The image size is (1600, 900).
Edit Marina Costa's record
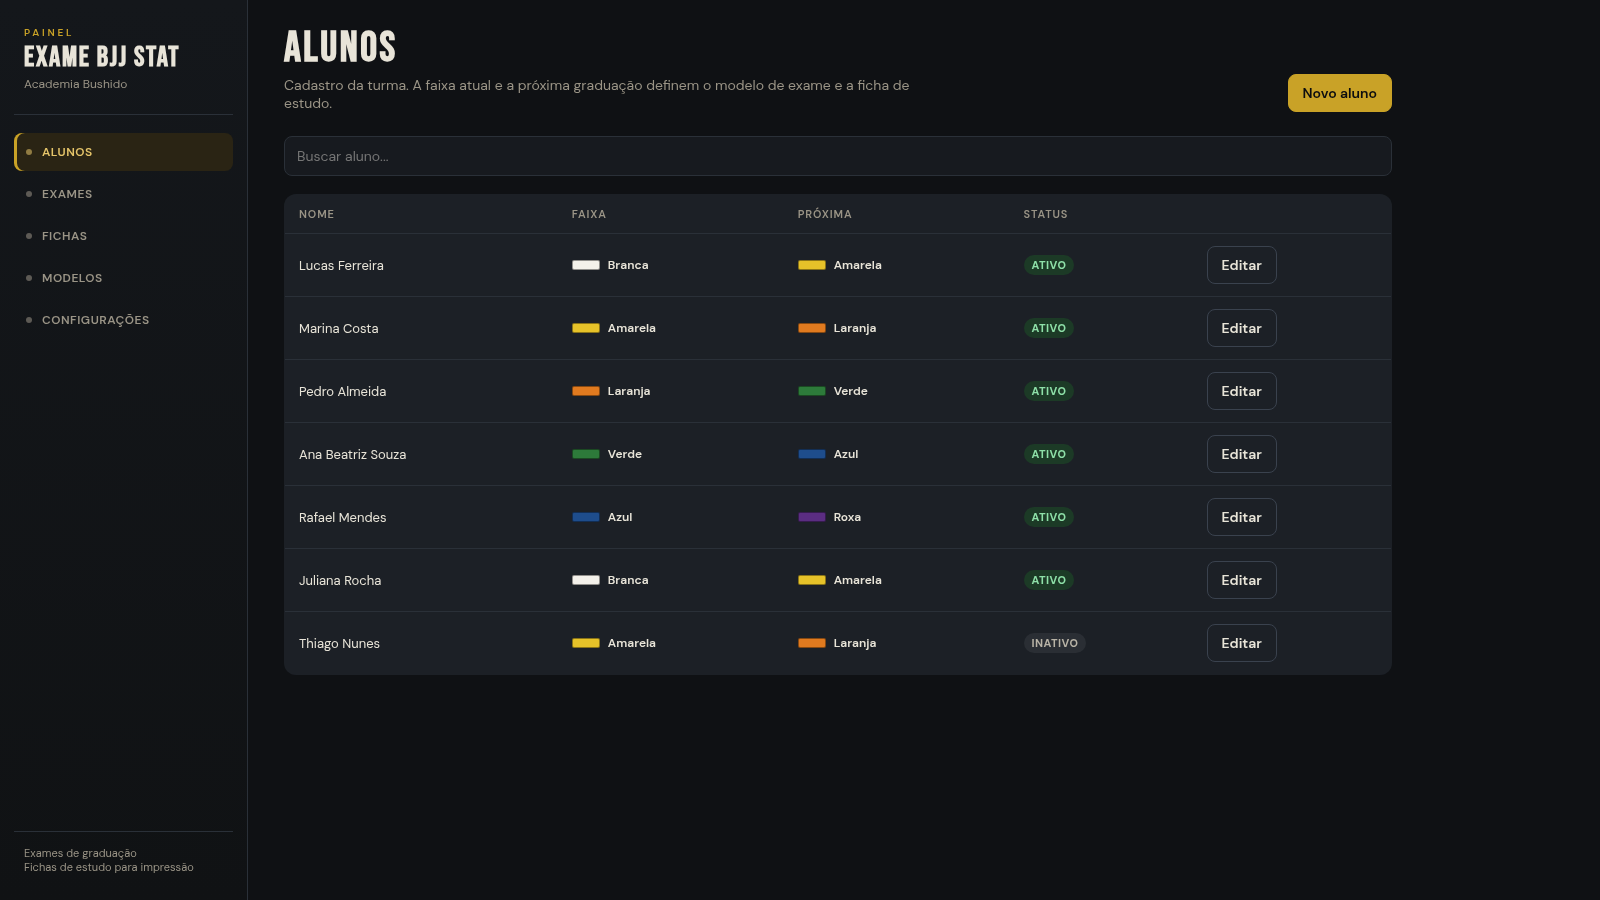point(1241,328)
